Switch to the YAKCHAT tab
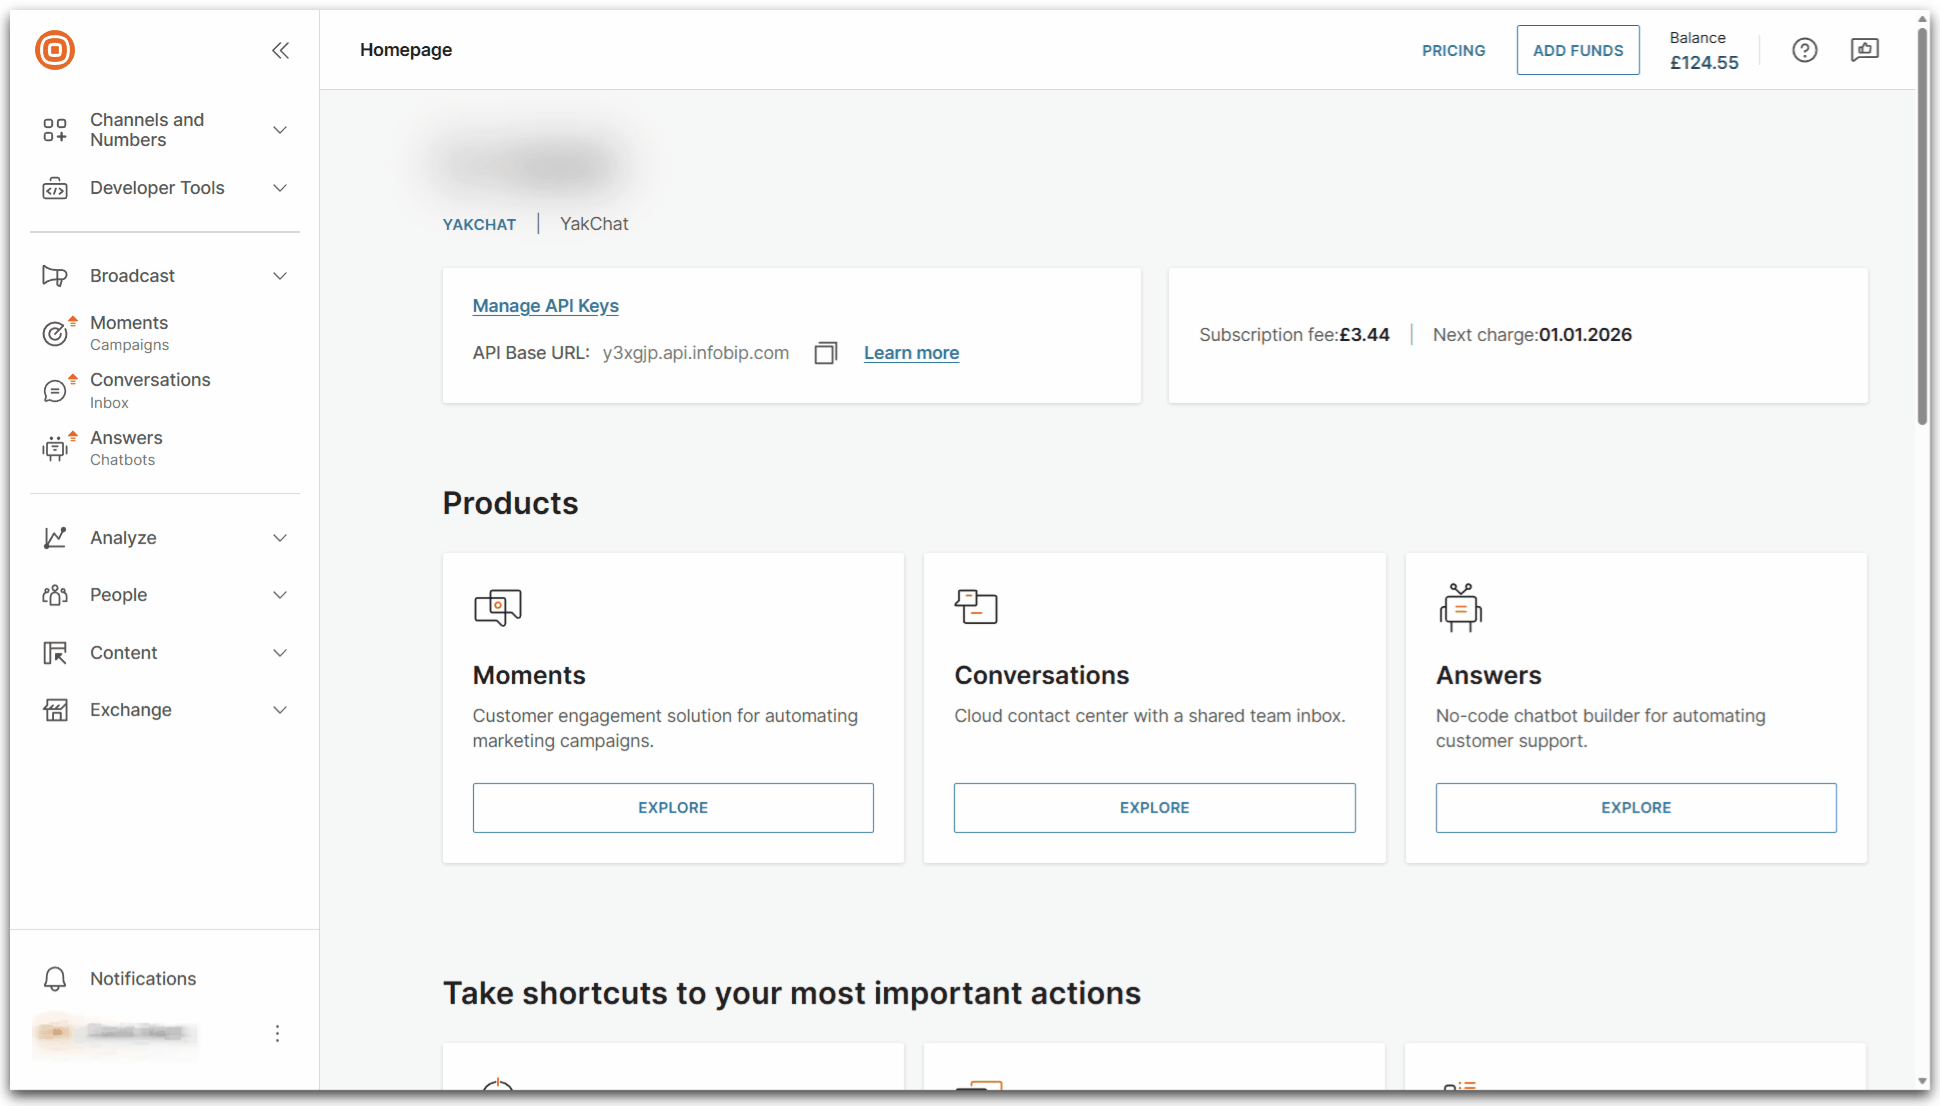The height and width of the screenshot is (1106, 1940). [479, 224]
